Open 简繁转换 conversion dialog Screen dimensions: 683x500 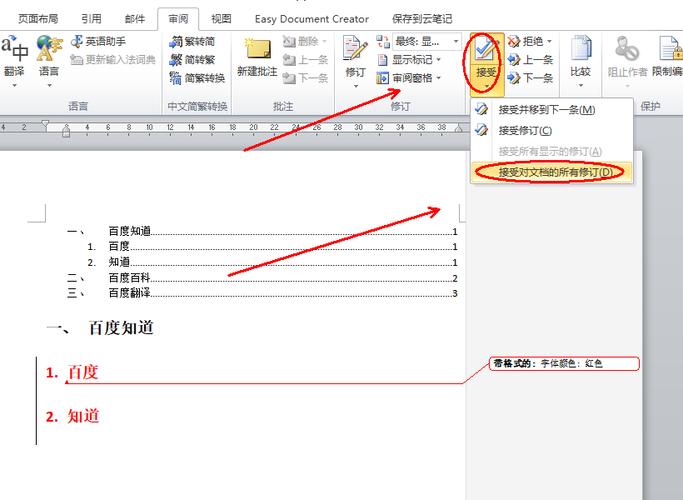[197, 78]
